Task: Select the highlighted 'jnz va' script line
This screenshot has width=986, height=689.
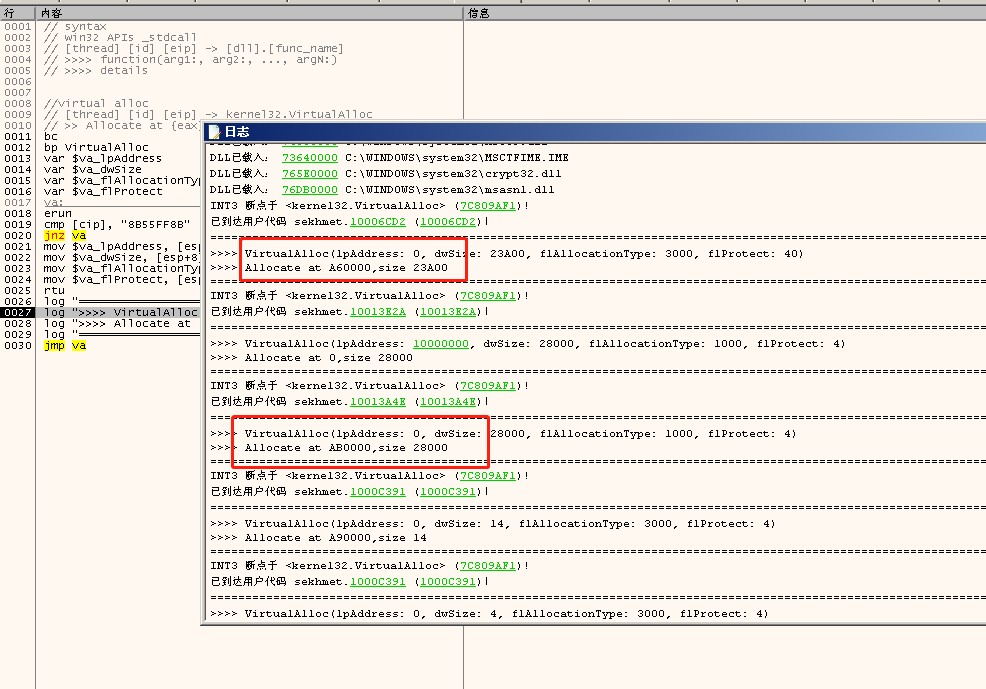Action: tap(64, 235)
